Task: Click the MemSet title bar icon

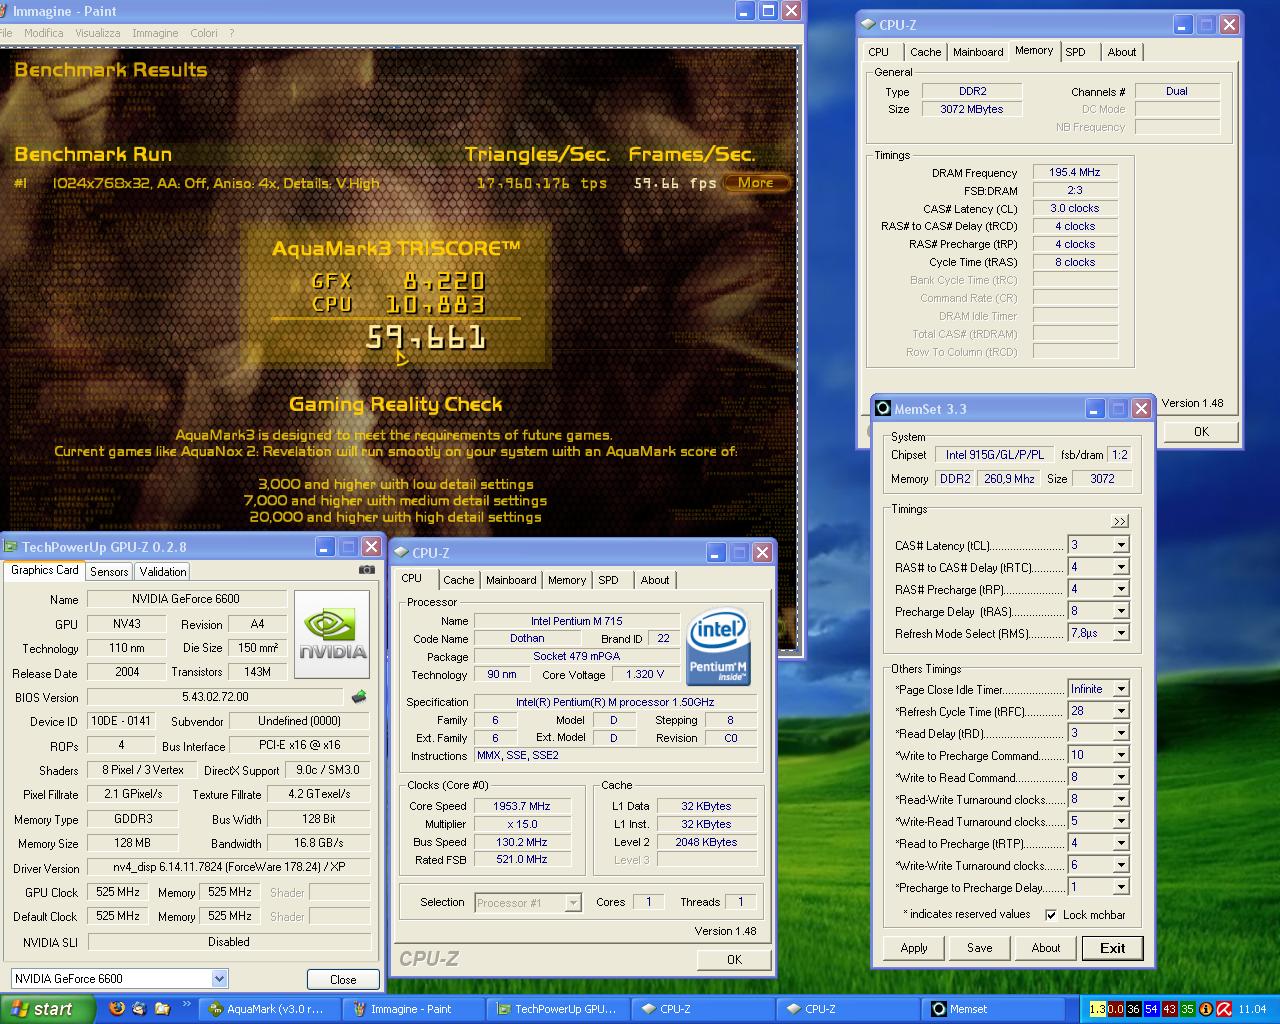Action: click(x=883, y=408)
